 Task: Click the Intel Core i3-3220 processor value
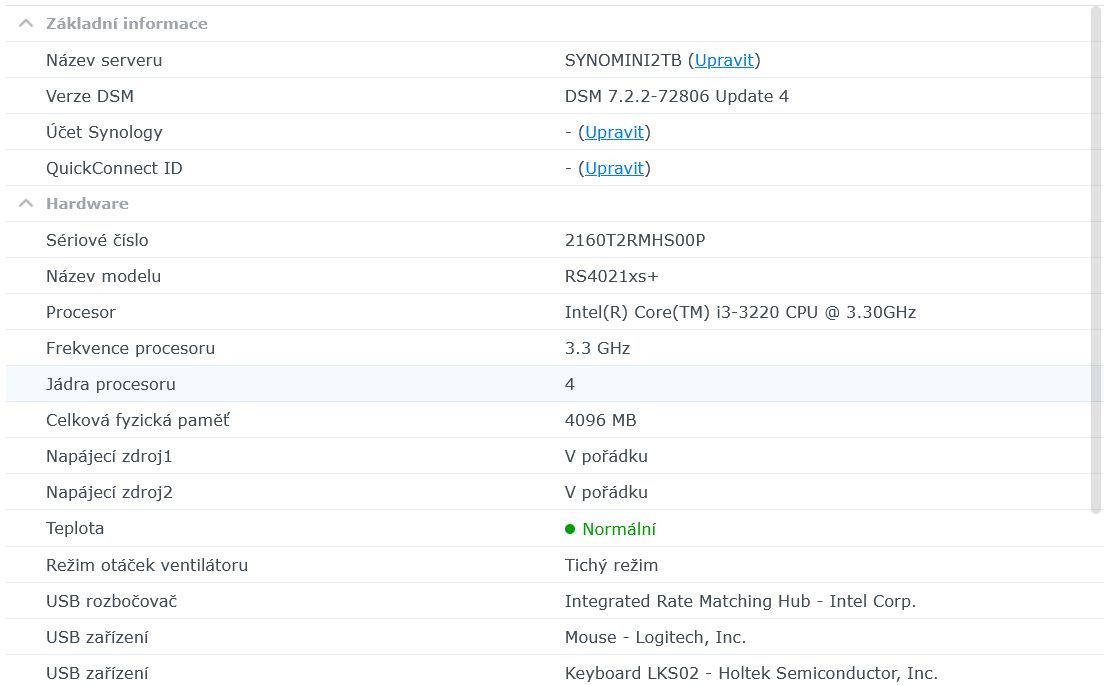pos(740,312)
